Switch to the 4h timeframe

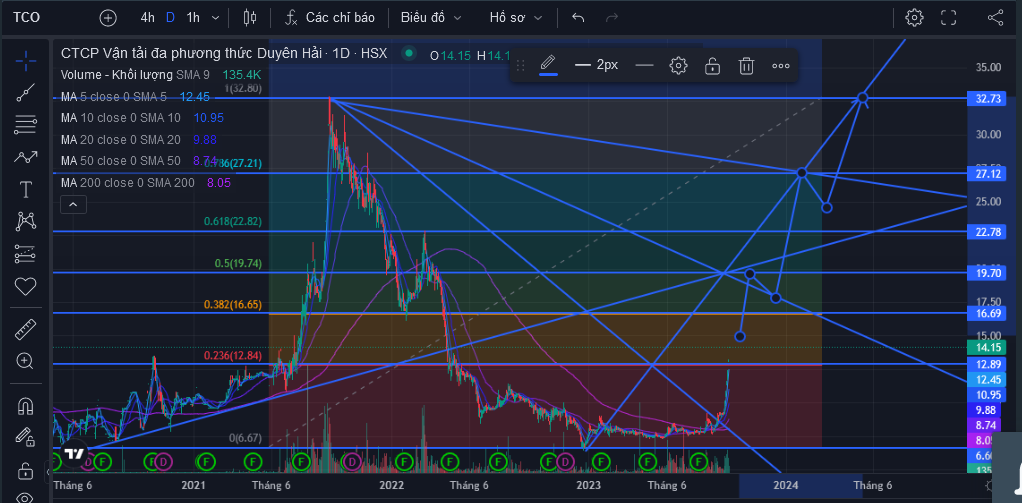click(148, 18)
